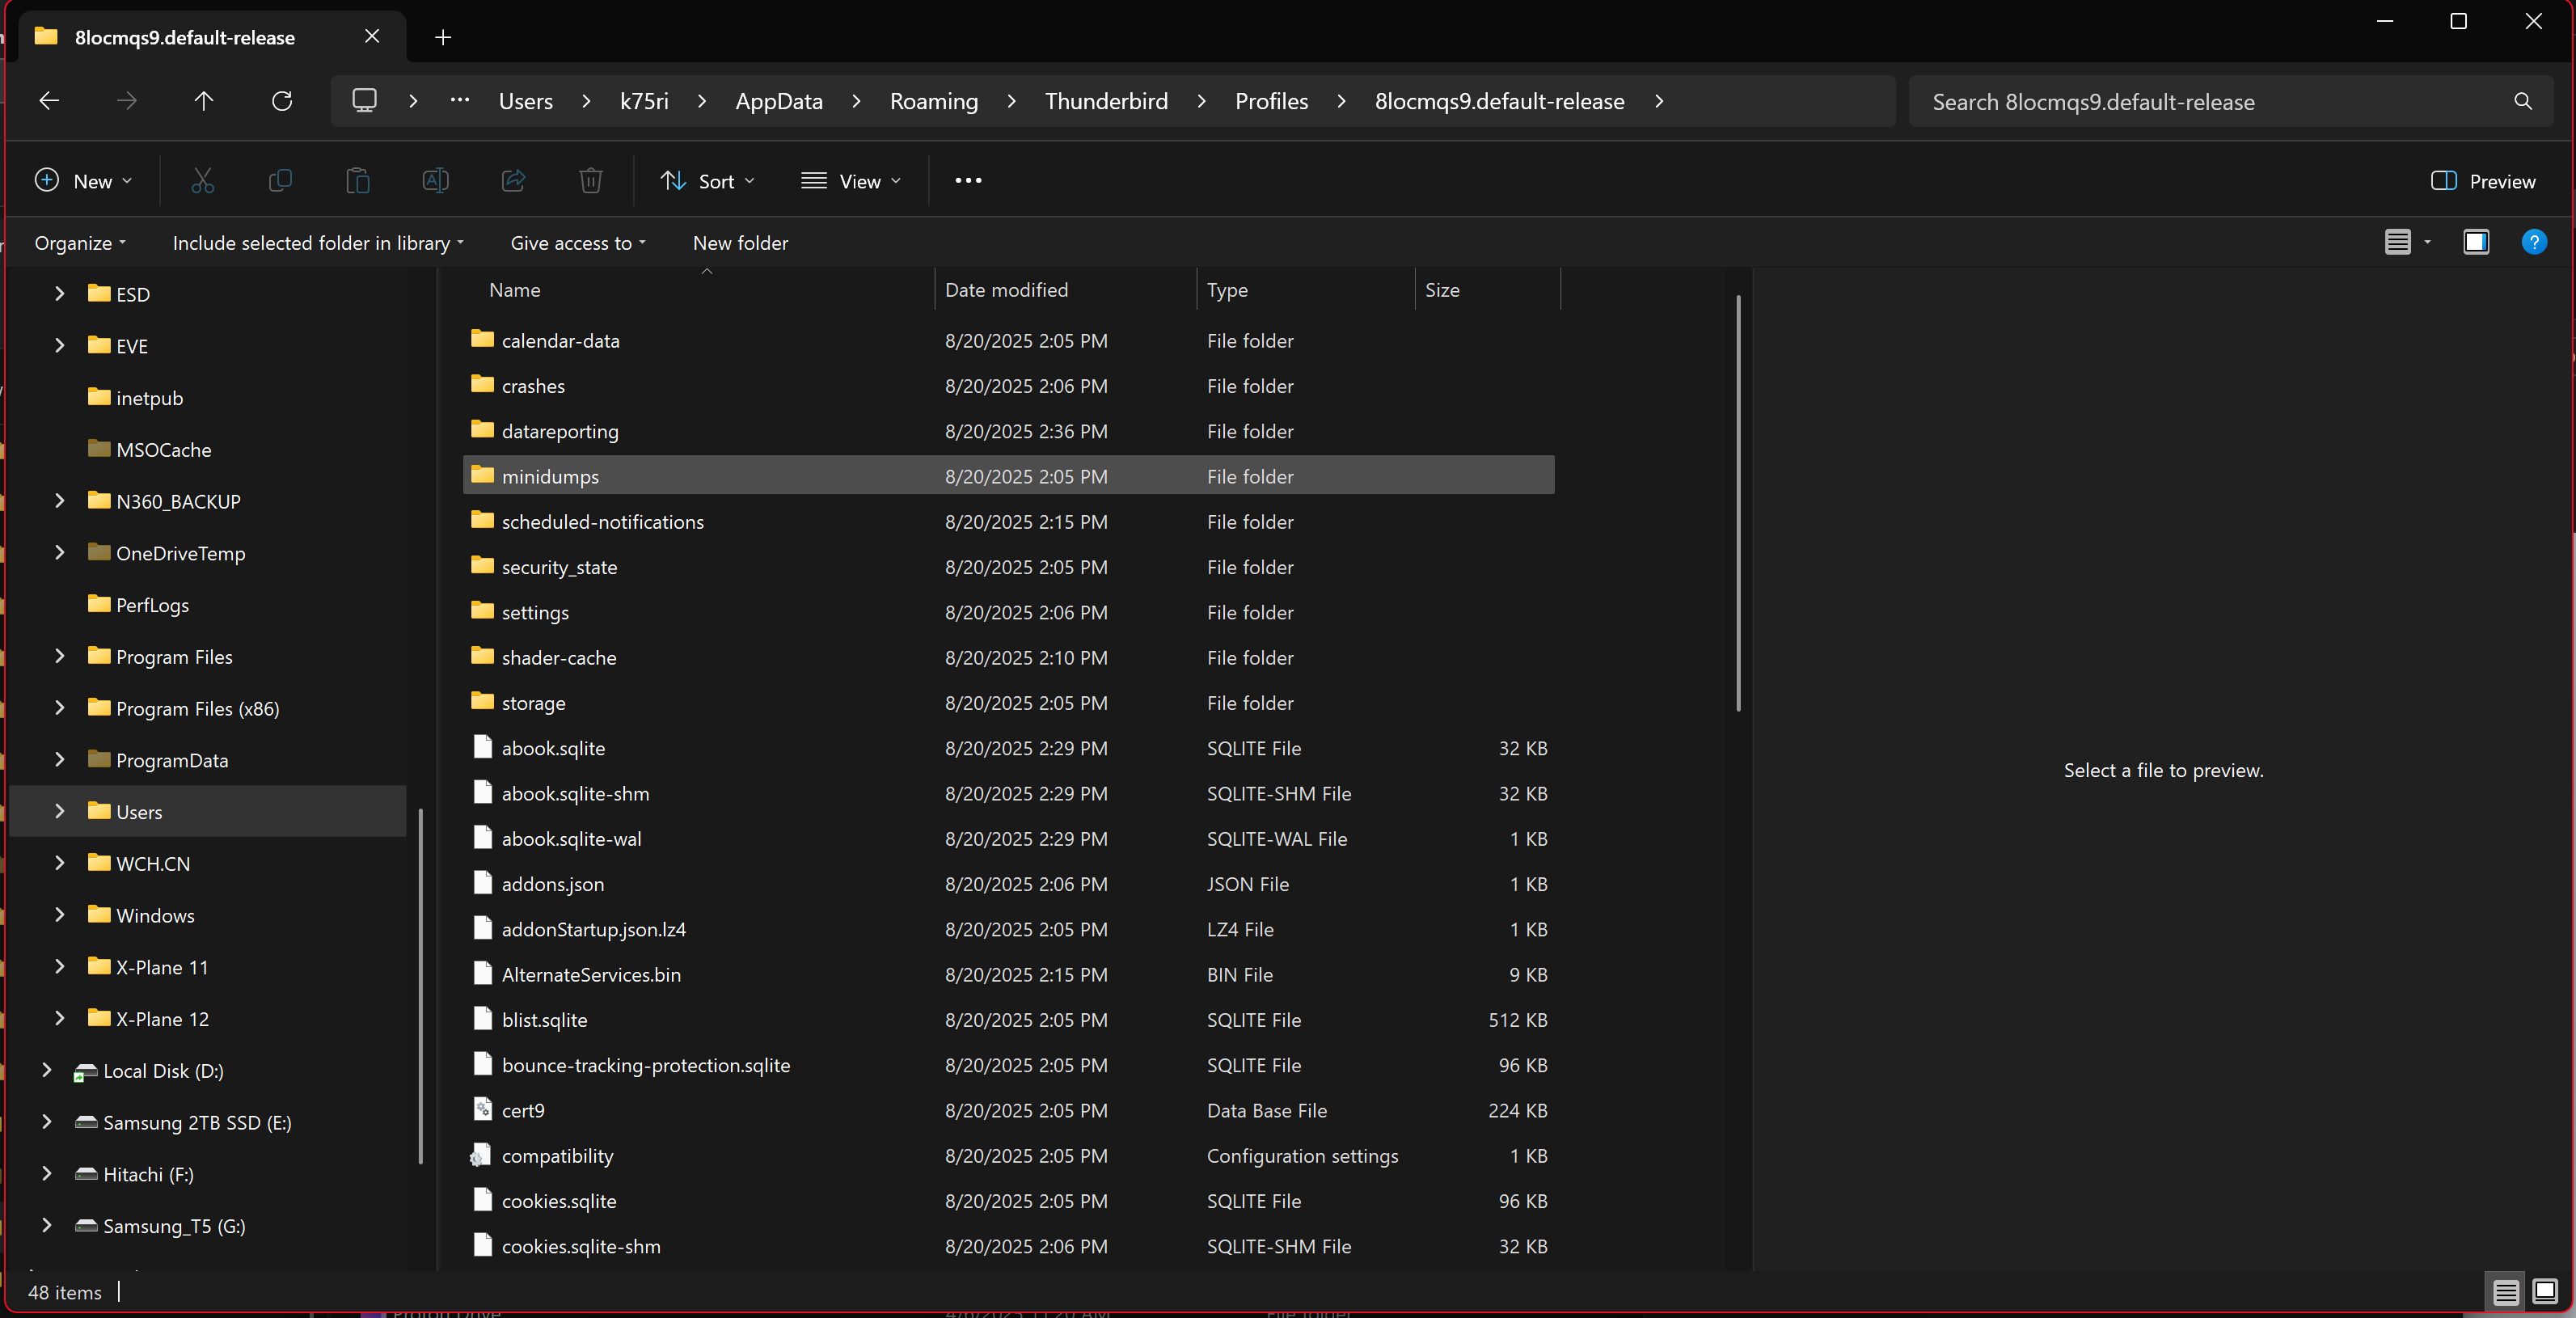Click the Delete trash icon
Image resolution: width=2576 pixels, height=1318 pixels.
(591, 181)
